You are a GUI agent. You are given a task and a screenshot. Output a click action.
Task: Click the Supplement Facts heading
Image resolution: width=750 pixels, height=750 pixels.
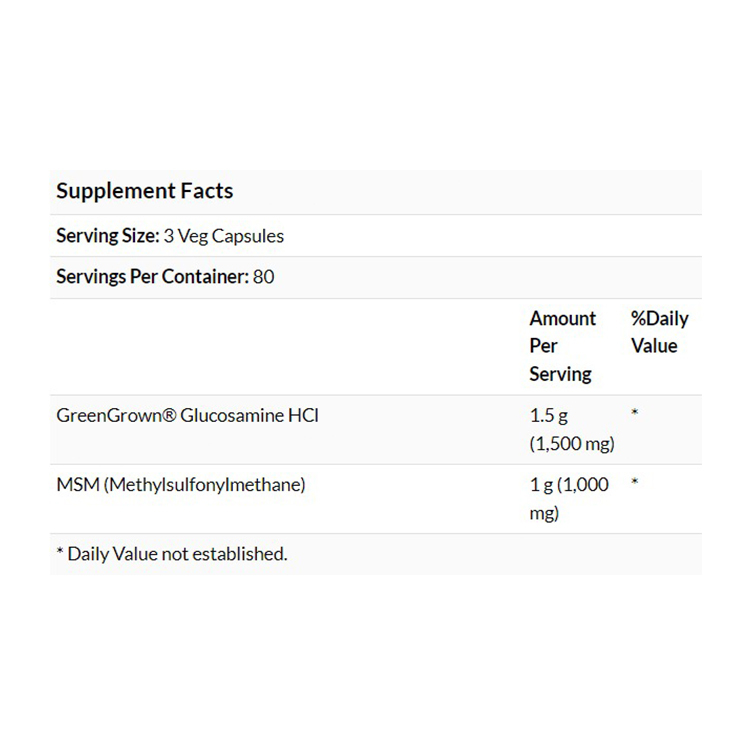click(144, 191)
